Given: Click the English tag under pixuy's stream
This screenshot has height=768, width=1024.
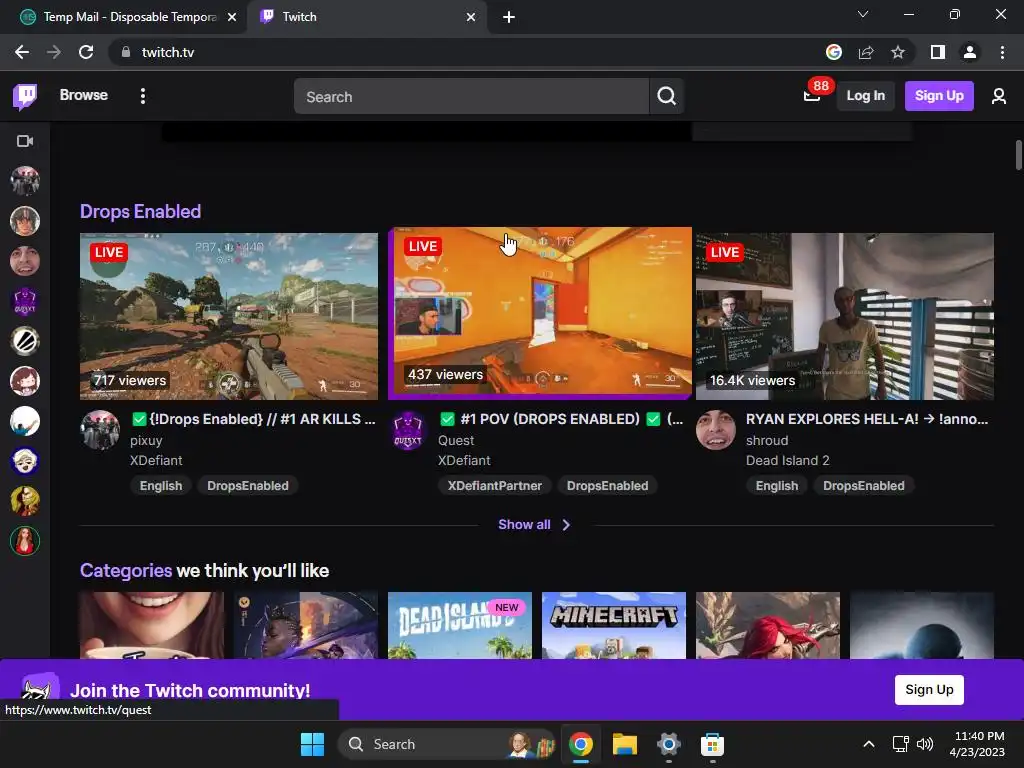Looking at the screenshot, I should 161,486.
